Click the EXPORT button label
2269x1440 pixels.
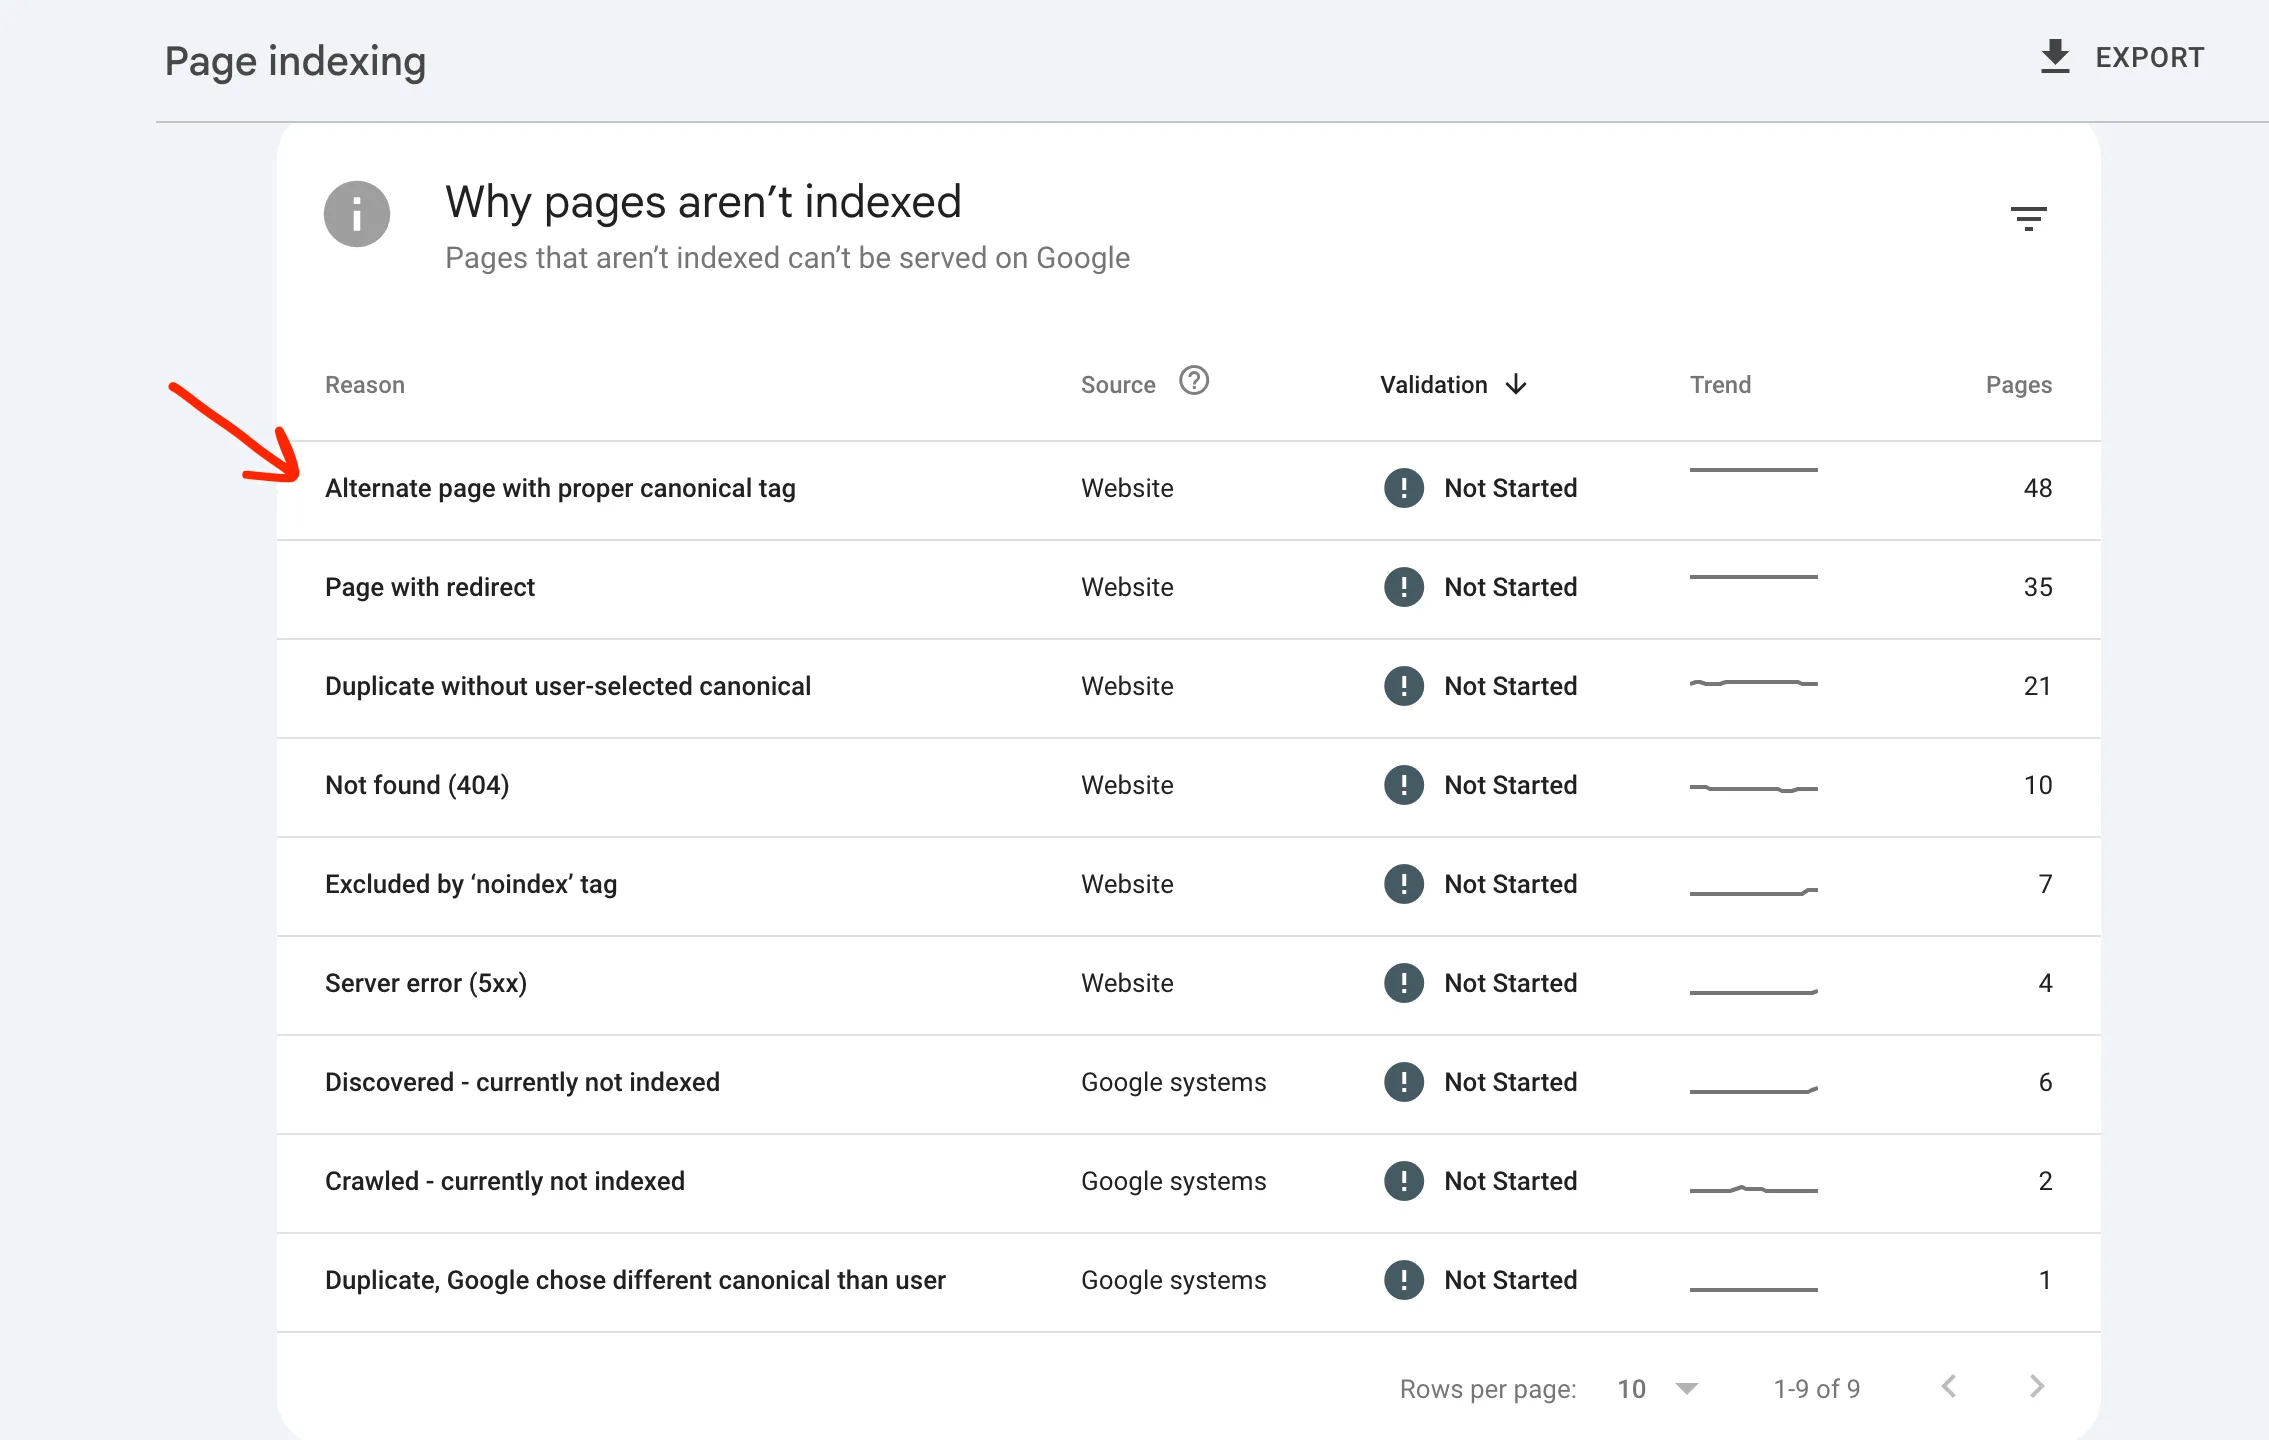[x=2149, y=58]
